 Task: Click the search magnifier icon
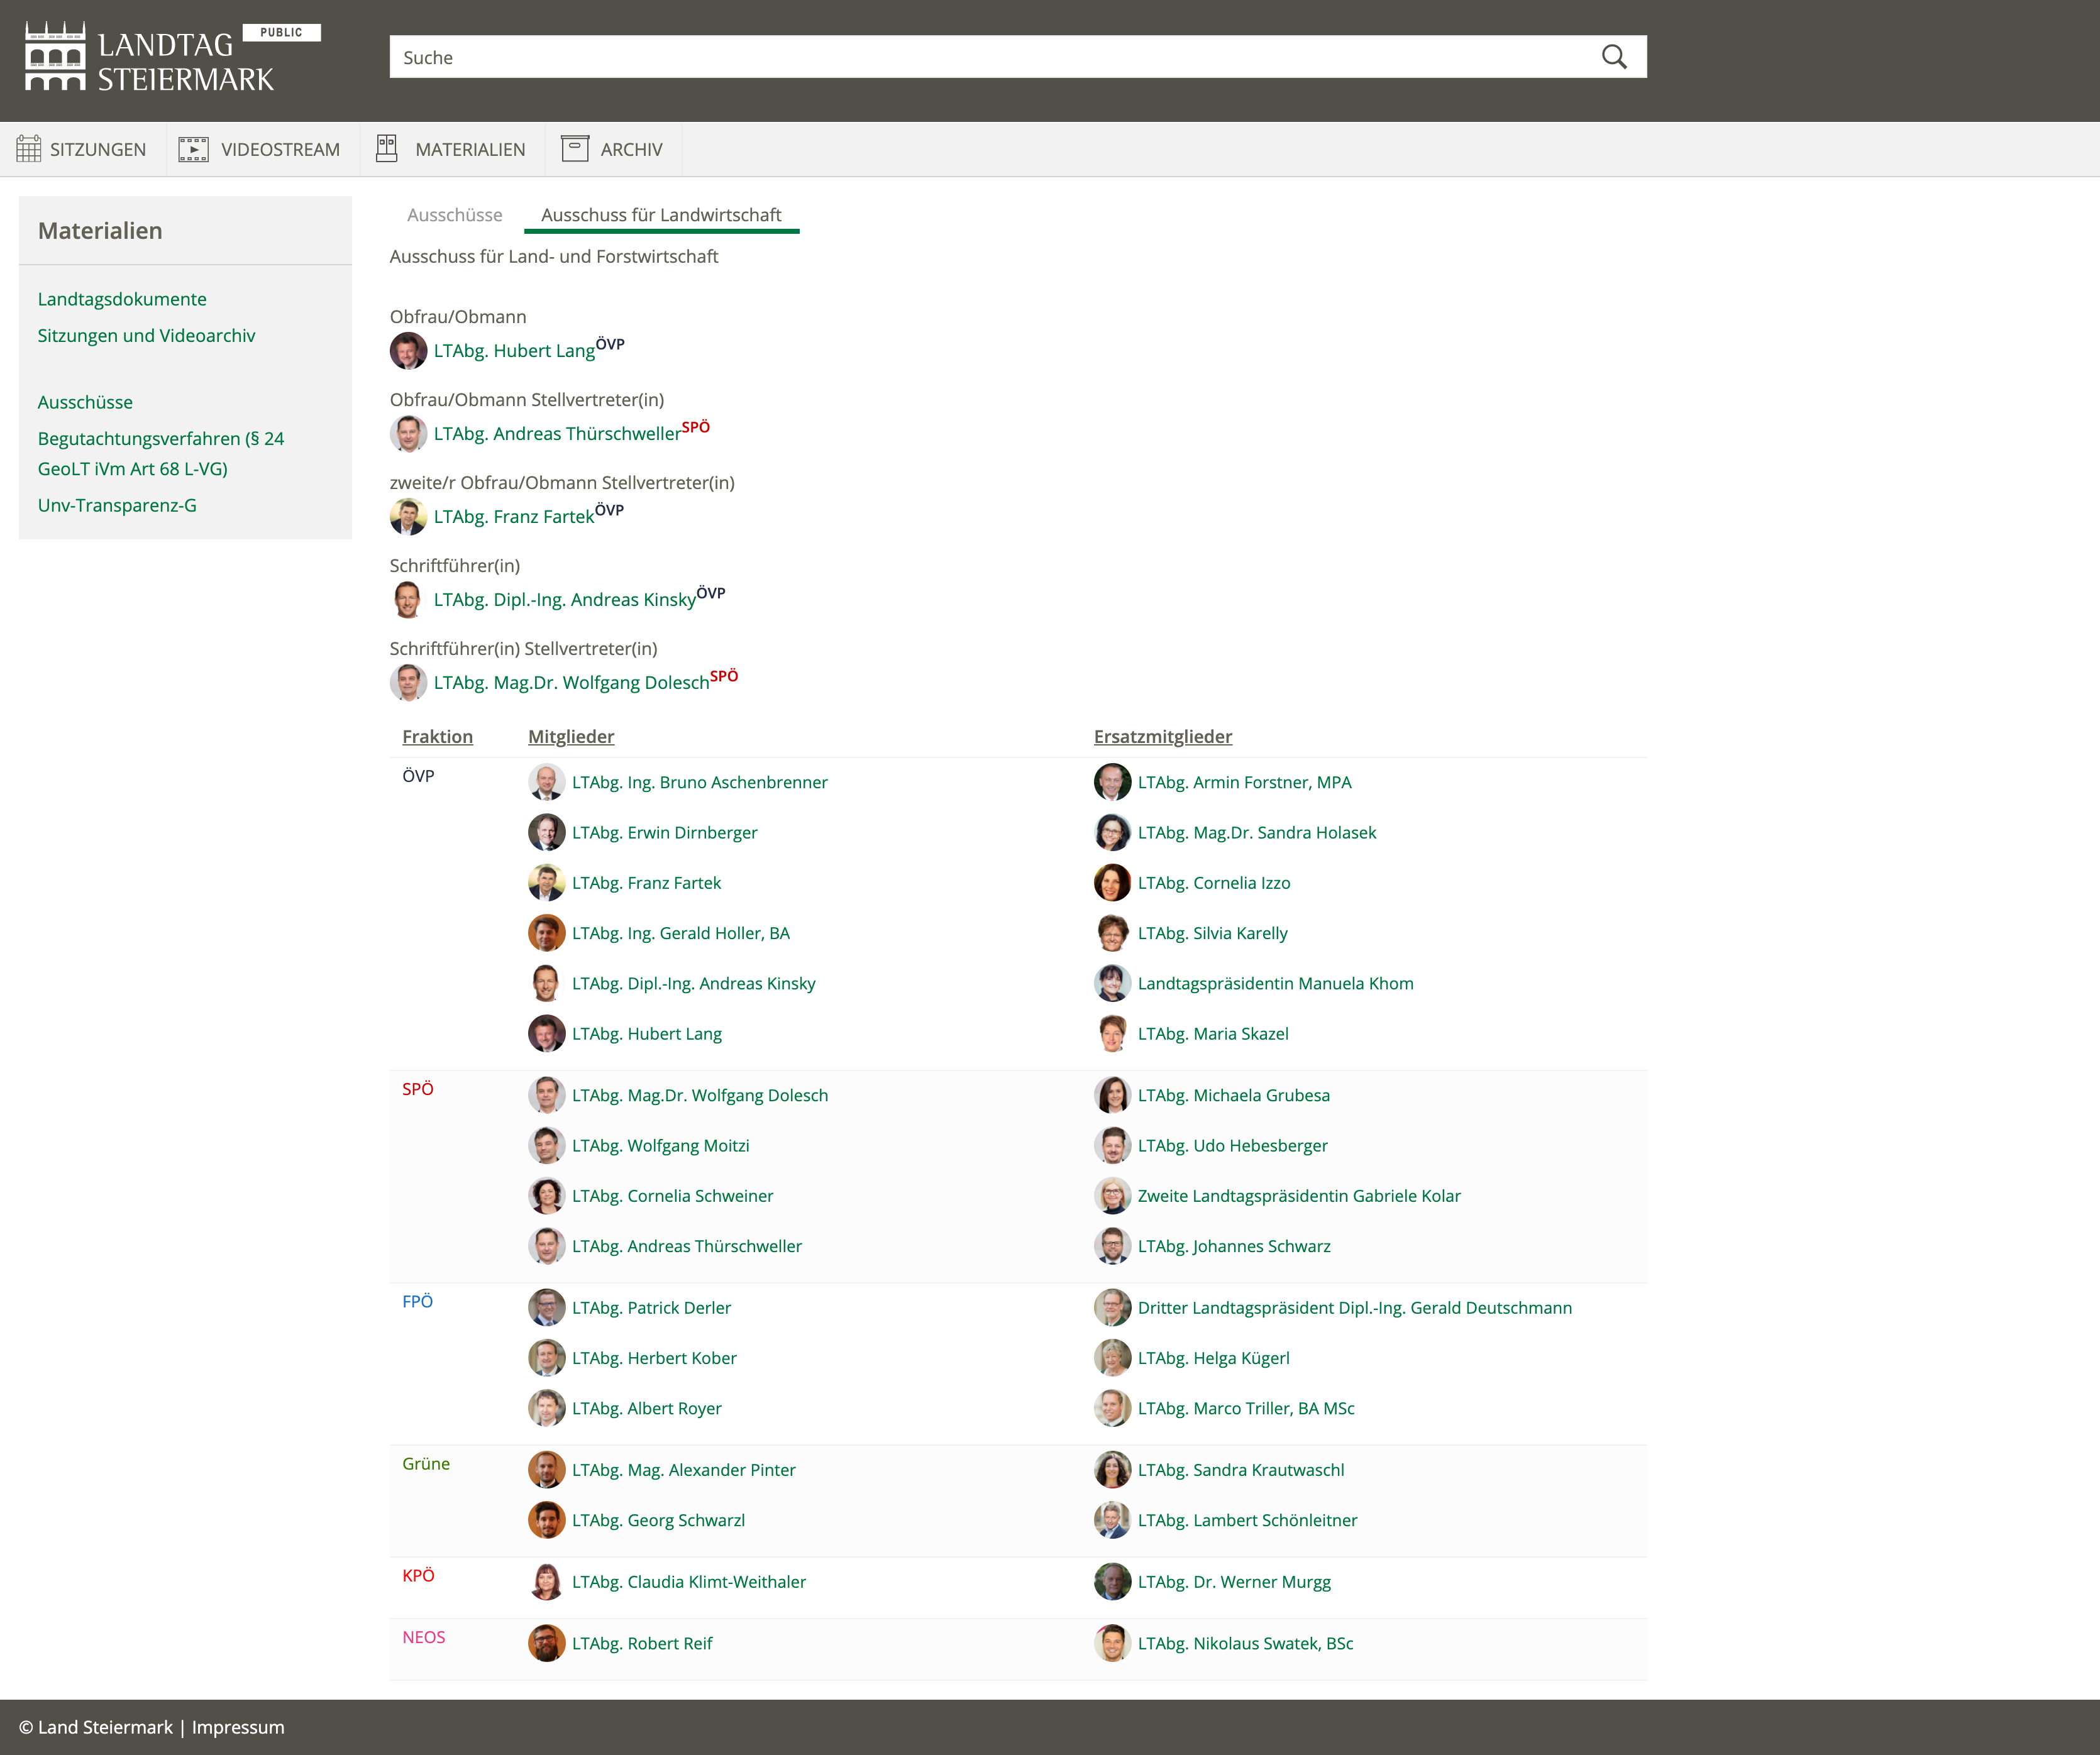(1613, 57)
